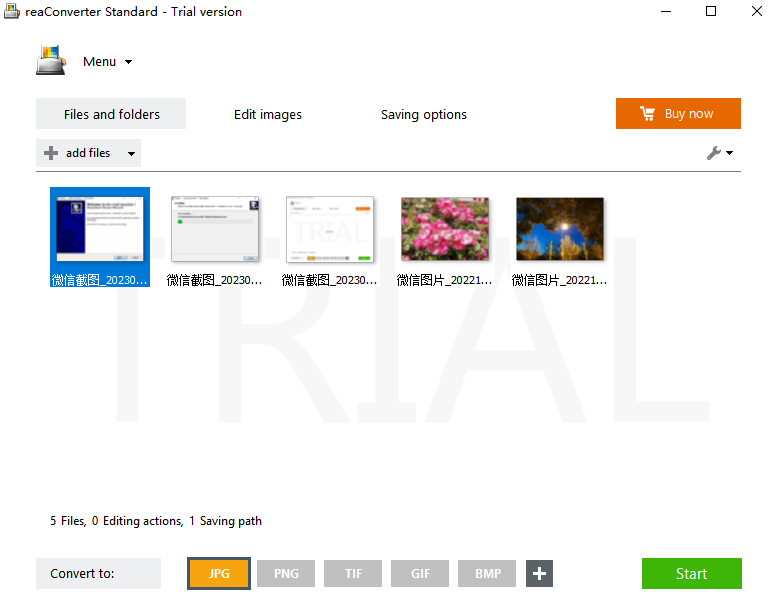Click the plus icon beside add files
The width and height of the screenshot is (775, 603).
(51, 153)
